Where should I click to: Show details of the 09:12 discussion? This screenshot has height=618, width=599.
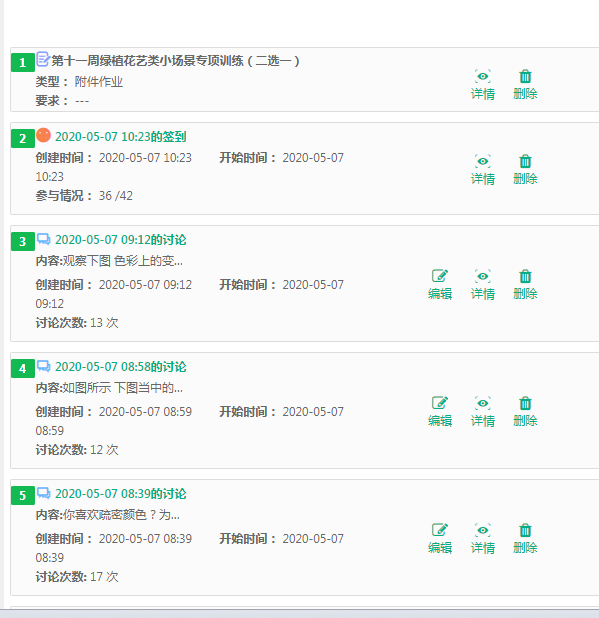[483, 285]
